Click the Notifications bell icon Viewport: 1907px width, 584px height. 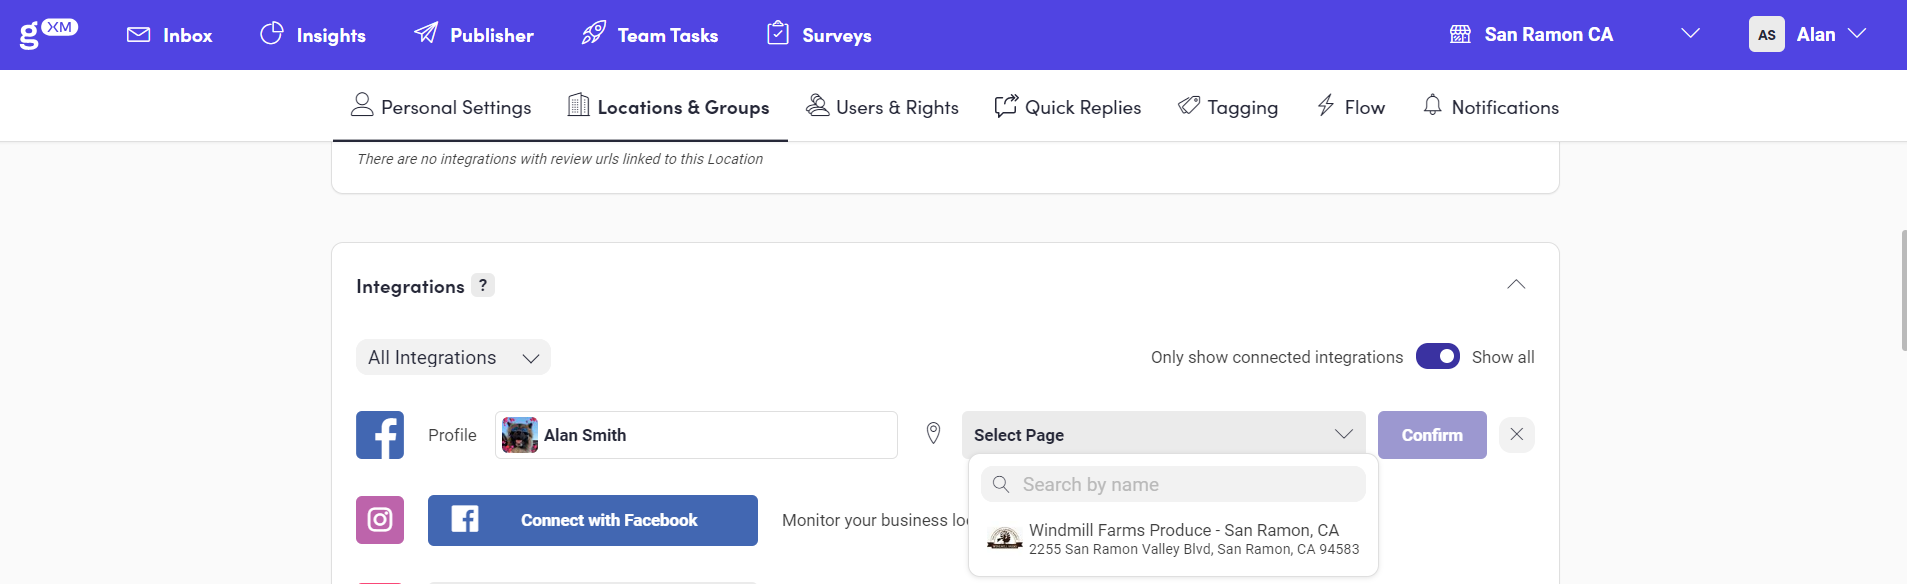click(1433, 105)
